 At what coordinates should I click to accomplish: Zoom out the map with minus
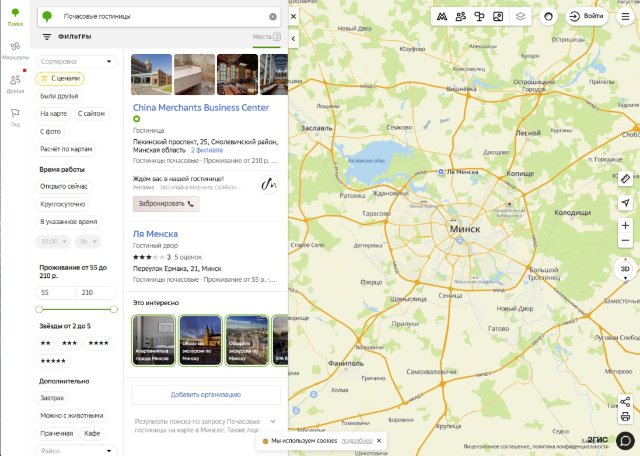625,240
